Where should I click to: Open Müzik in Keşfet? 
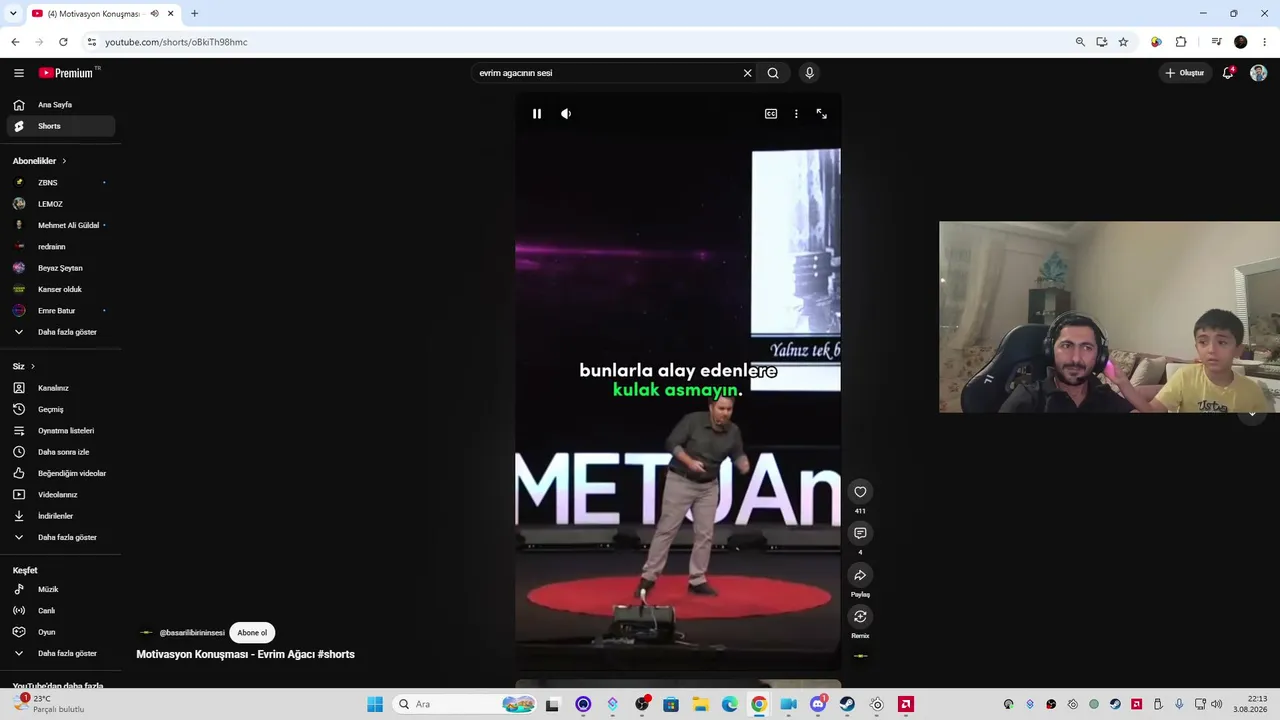click(61, 590)
